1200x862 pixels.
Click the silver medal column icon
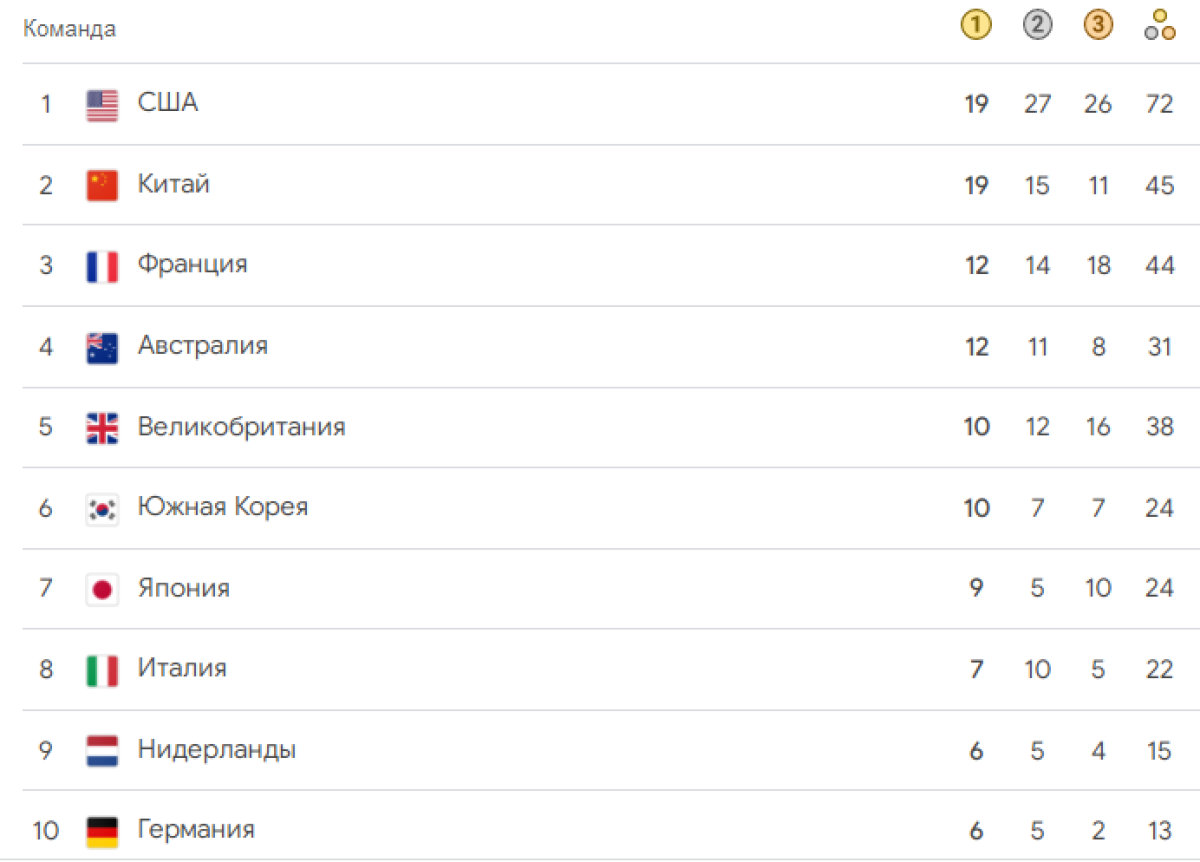click(x=1037, y=26)
